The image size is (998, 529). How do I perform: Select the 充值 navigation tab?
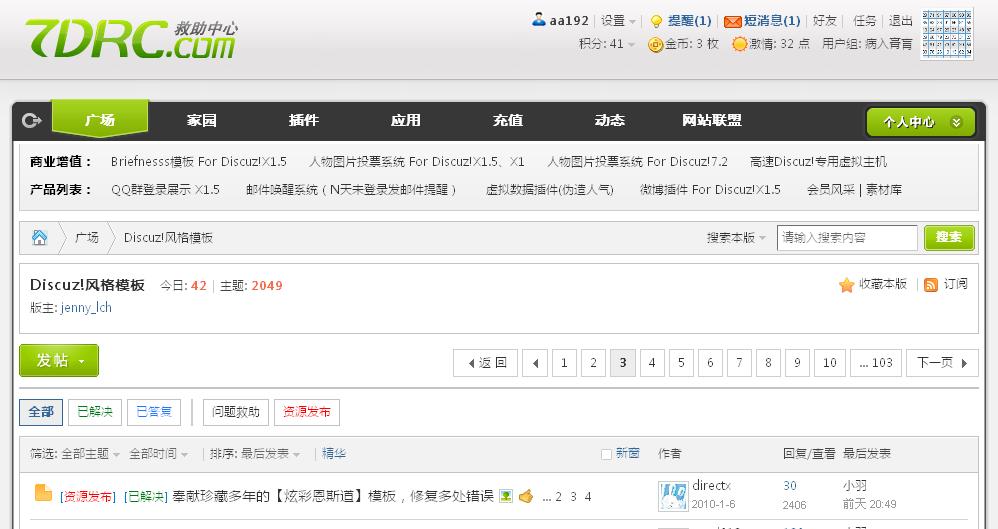pos(507,120)
